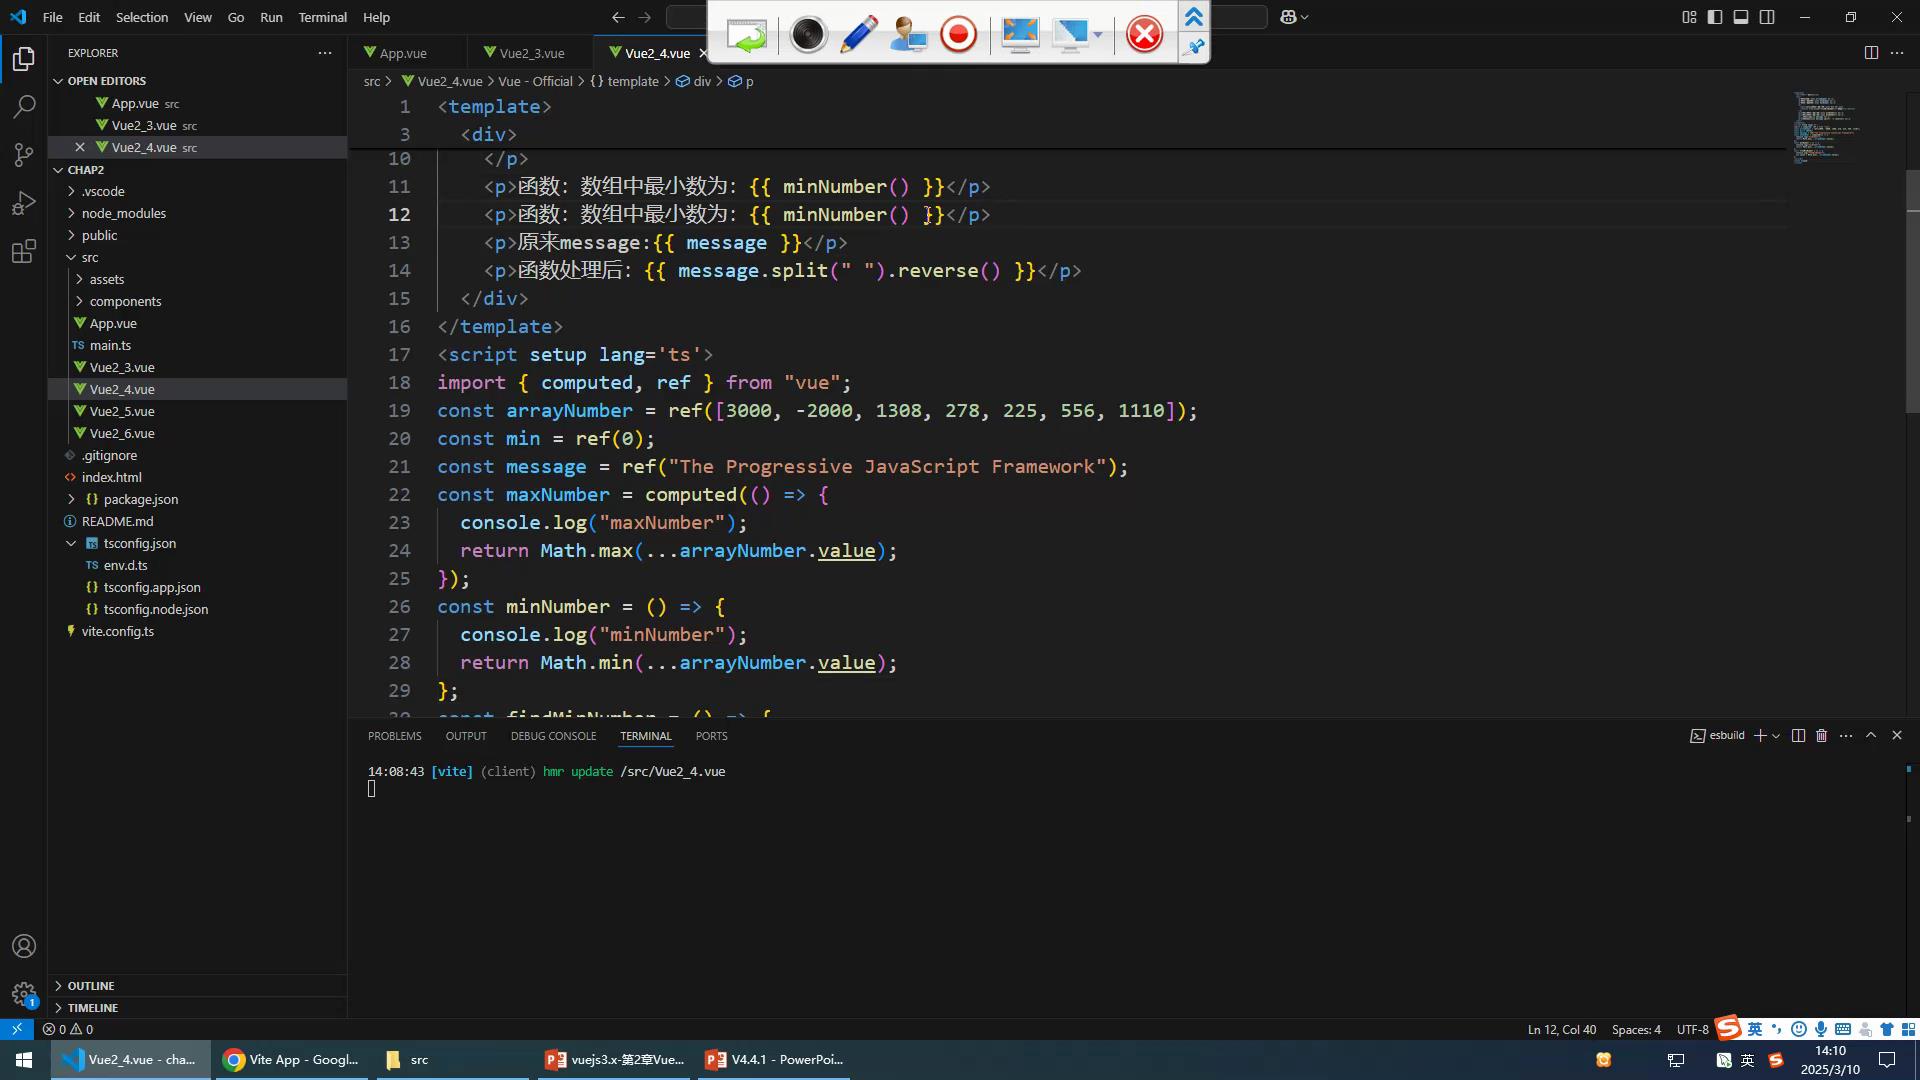Expand the node_modules folder

124,213
